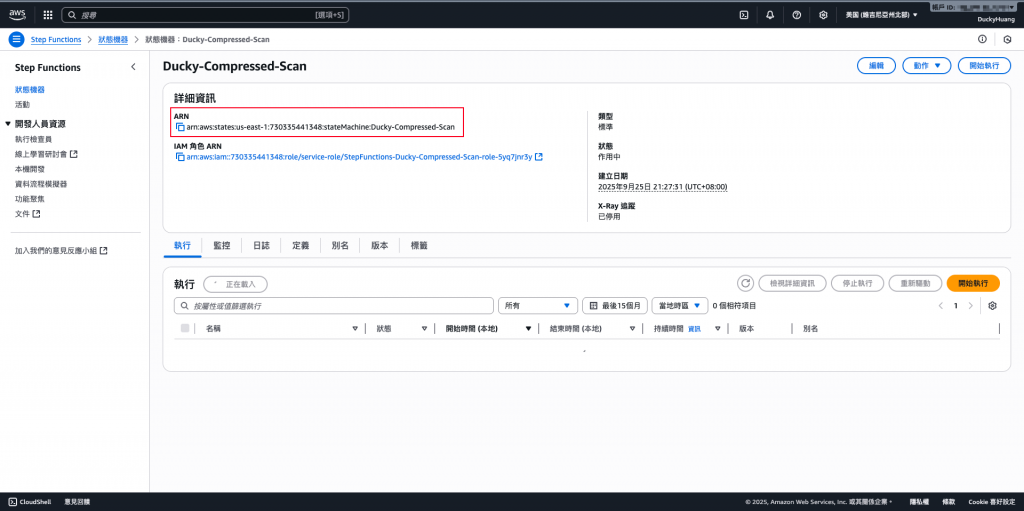Open the info panel icon near breadcrumb
This screenshot has width=1024, height=511.
(982, 39)
